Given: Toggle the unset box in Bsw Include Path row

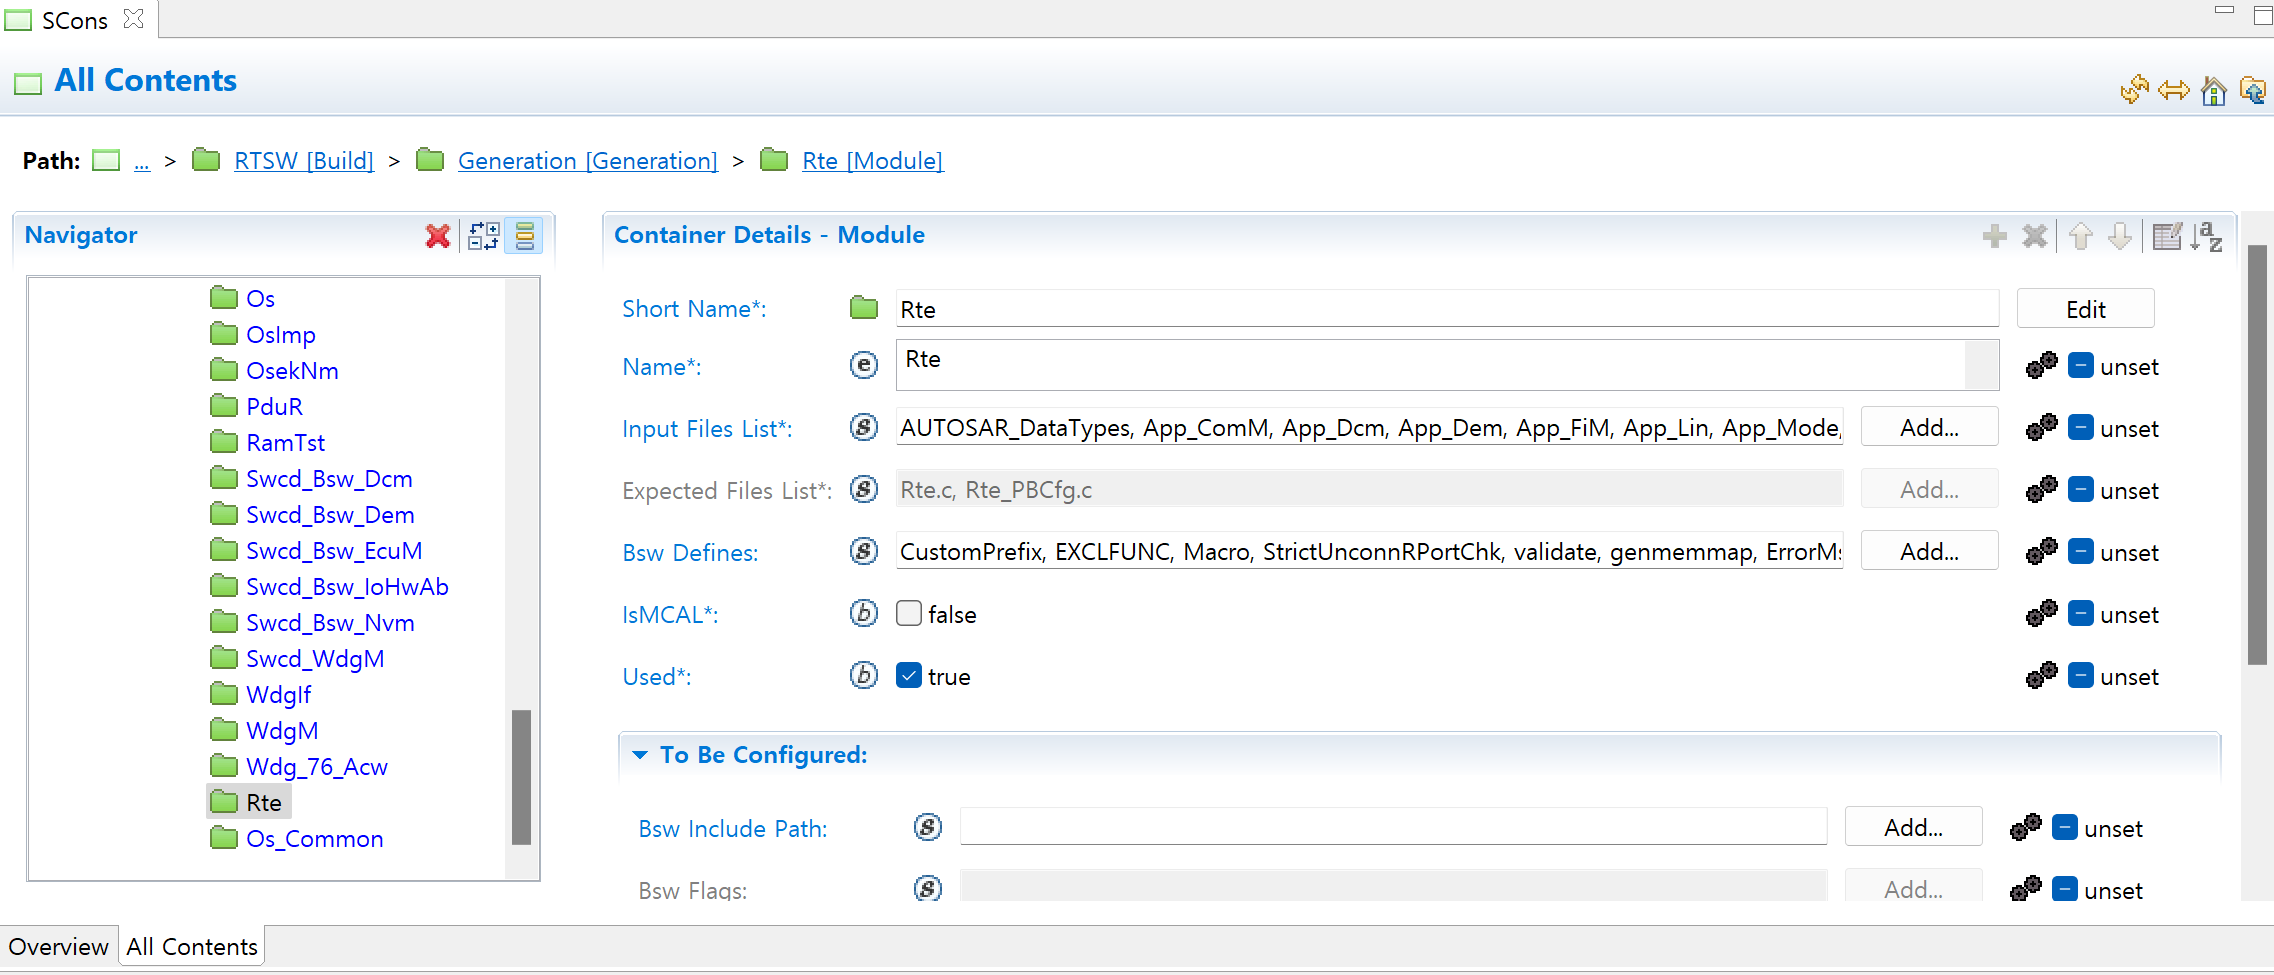Looking at the screenshot, I should [2065, 828].
